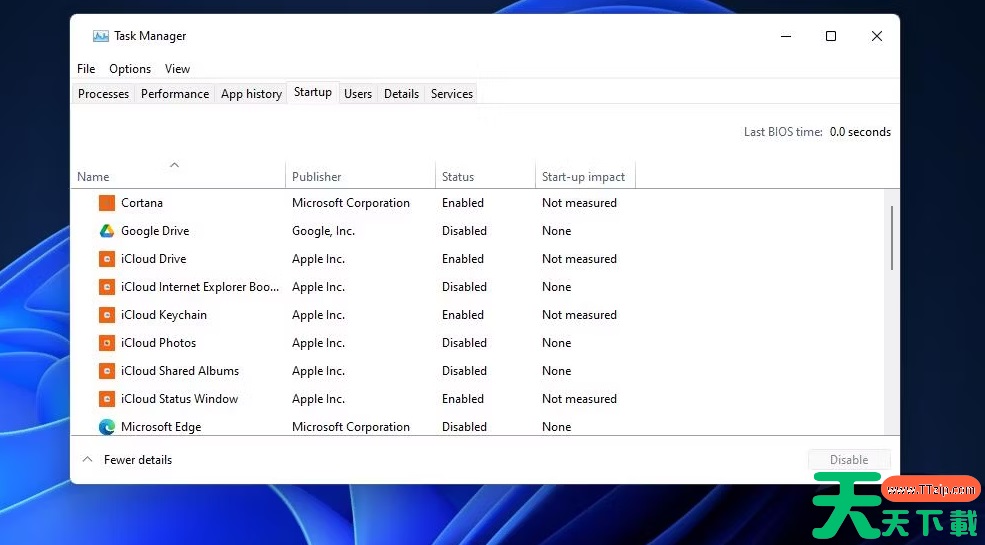Click the Cortana orange app icon

click(x=107, y=203)
